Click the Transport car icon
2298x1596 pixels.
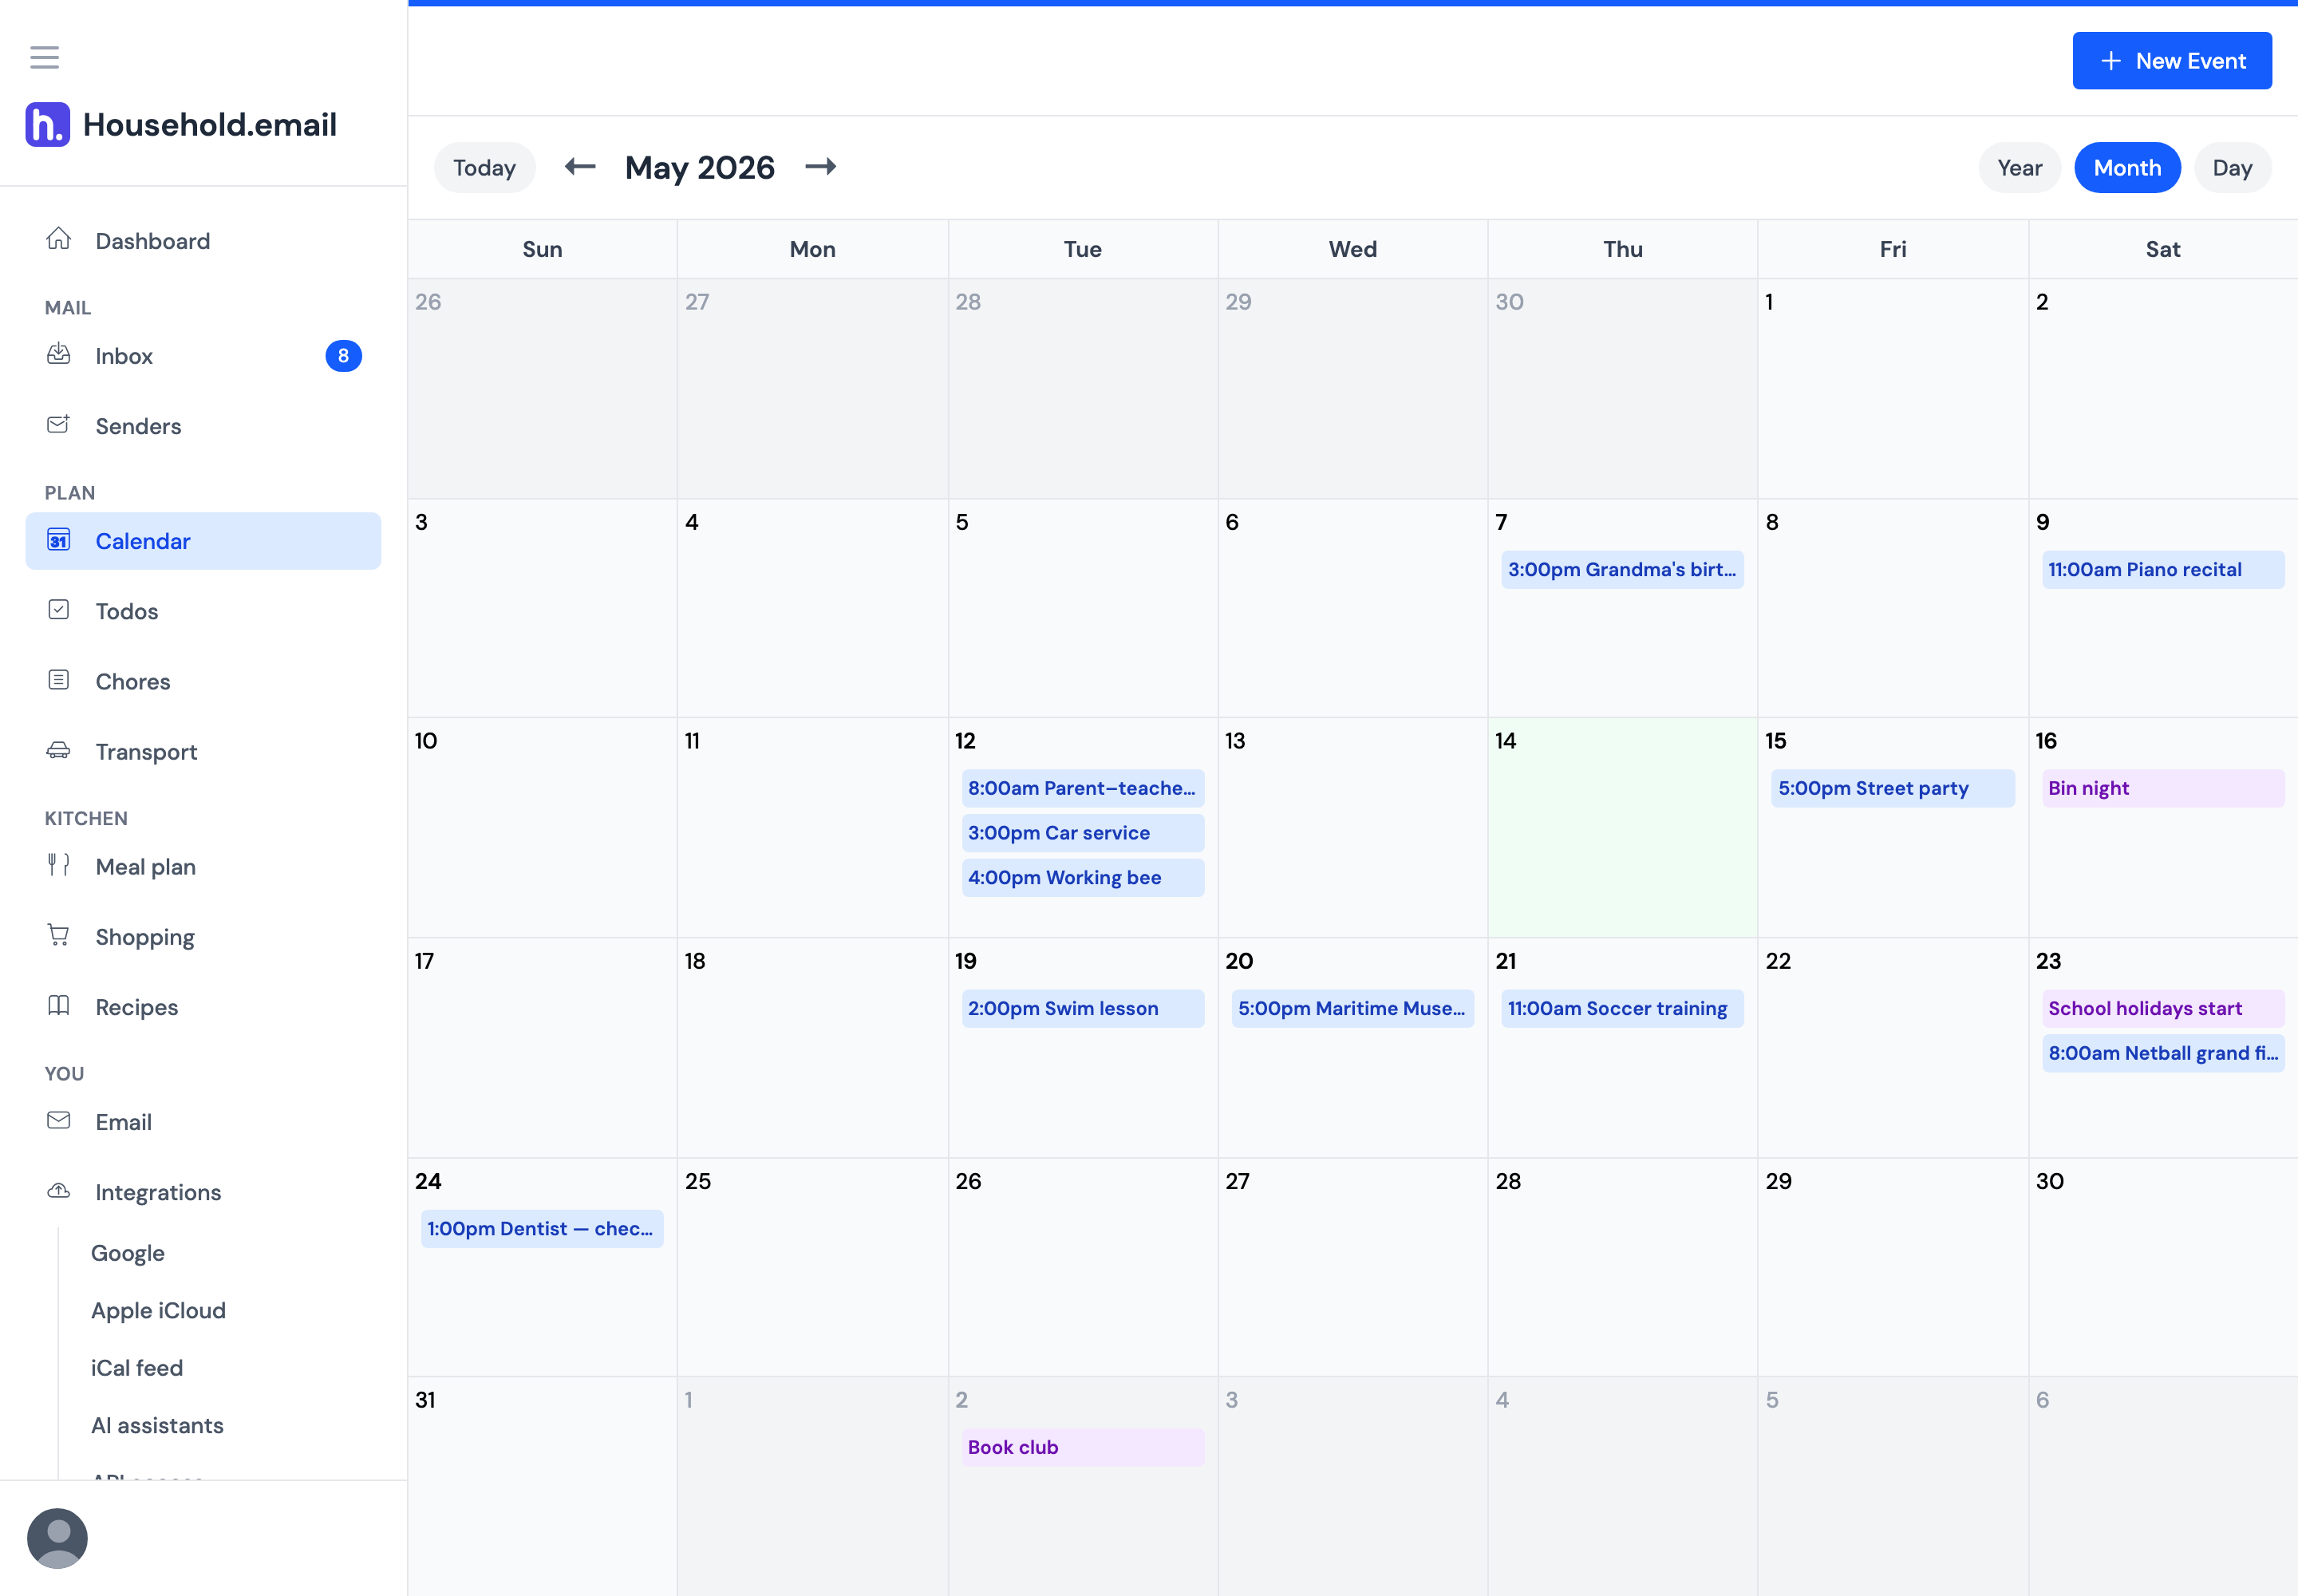tap(59, 750)
